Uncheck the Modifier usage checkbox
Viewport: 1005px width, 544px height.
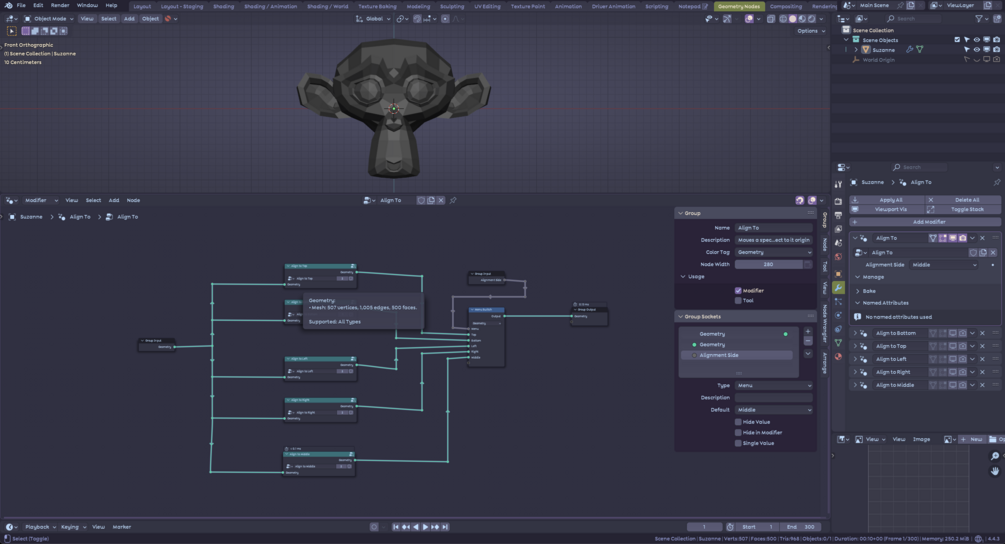[x=738, y=291]
